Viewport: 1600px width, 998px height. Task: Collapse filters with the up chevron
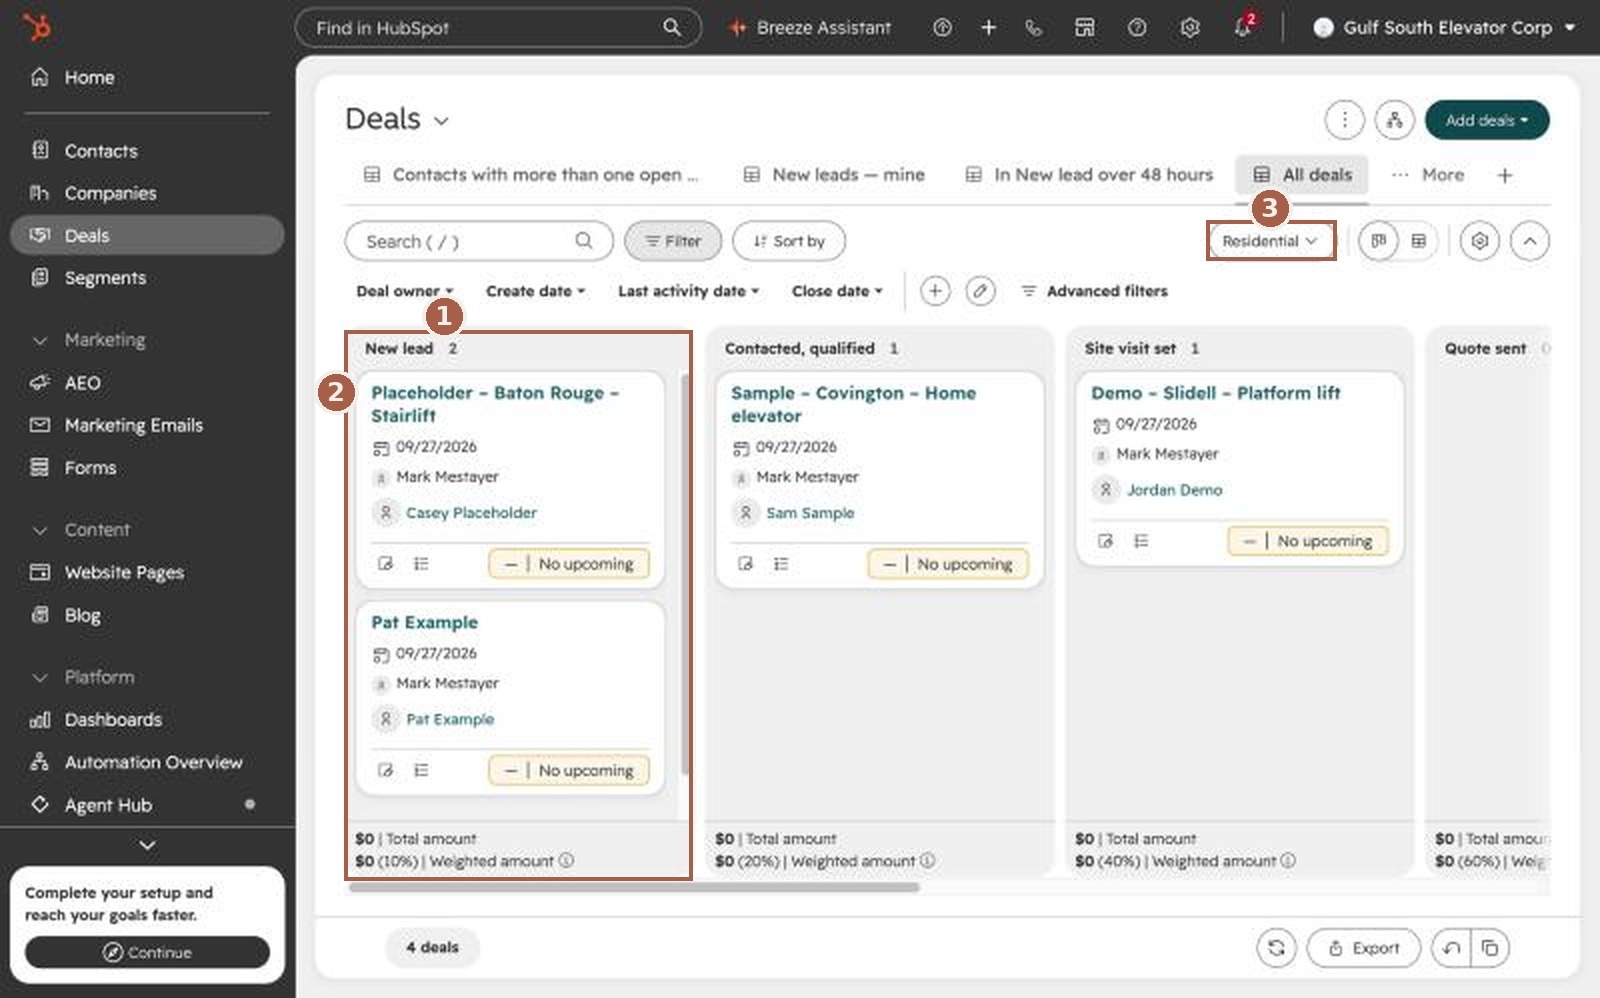pos(1530,241)
